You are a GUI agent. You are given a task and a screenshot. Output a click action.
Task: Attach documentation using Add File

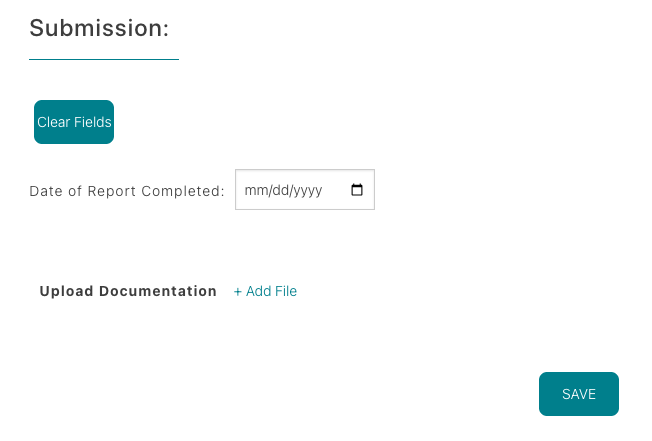point(271,291)
